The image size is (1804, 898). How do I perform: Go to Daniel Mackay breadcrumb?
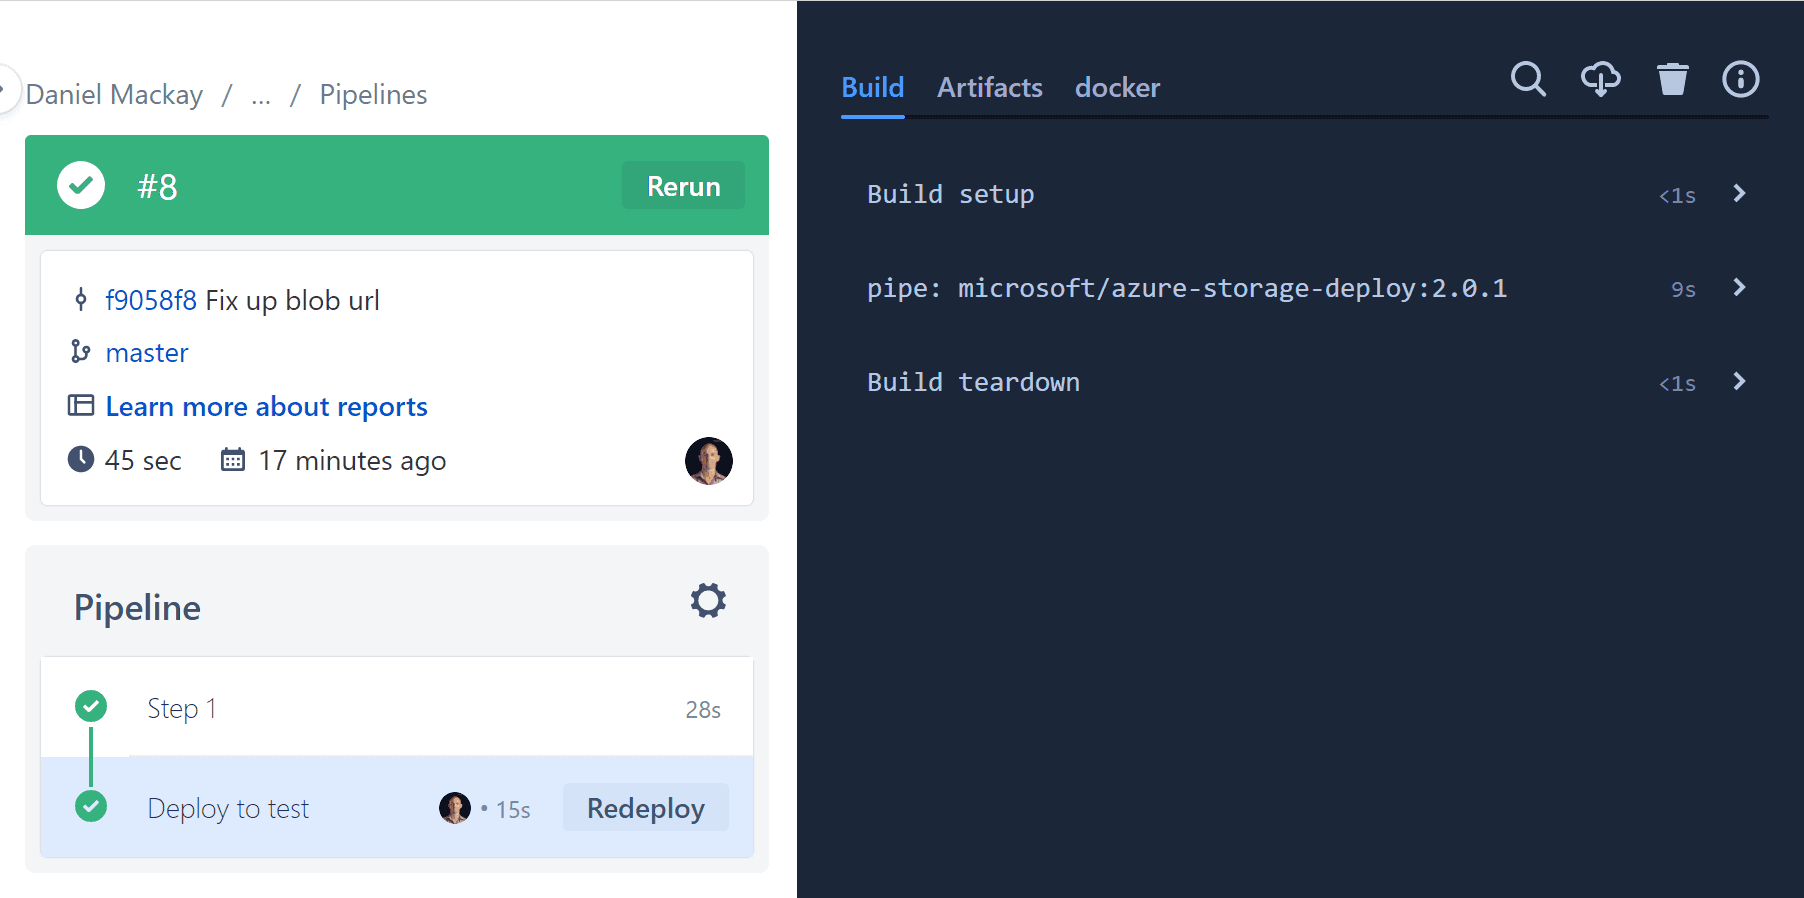(114, 95)
